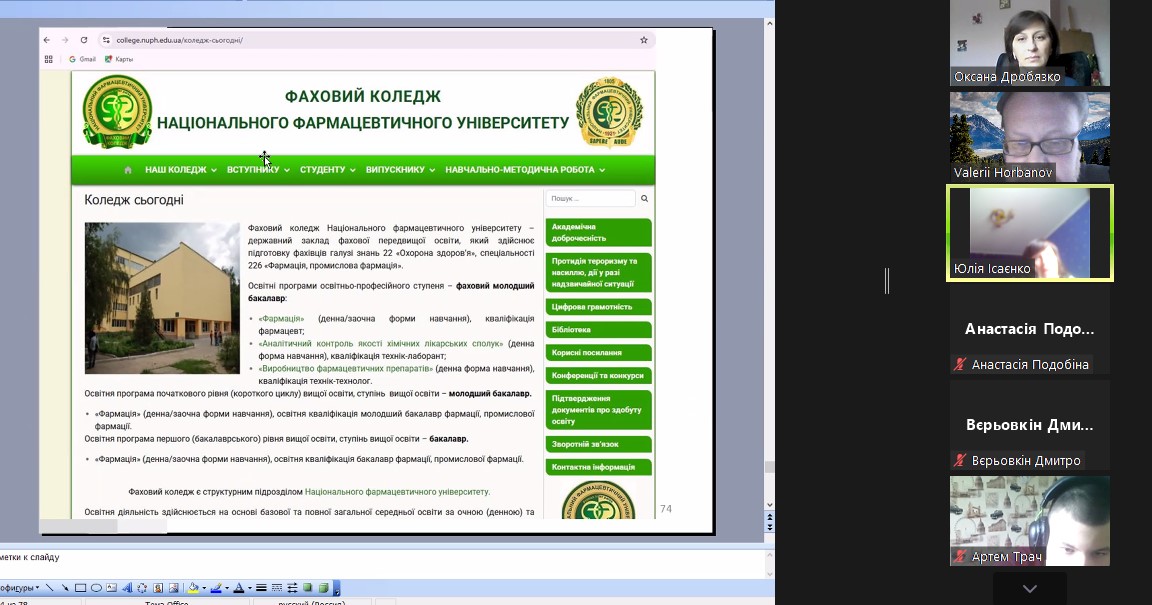Choose the arrow style icon
This screenshot has width=1152, height=605.
292,588
